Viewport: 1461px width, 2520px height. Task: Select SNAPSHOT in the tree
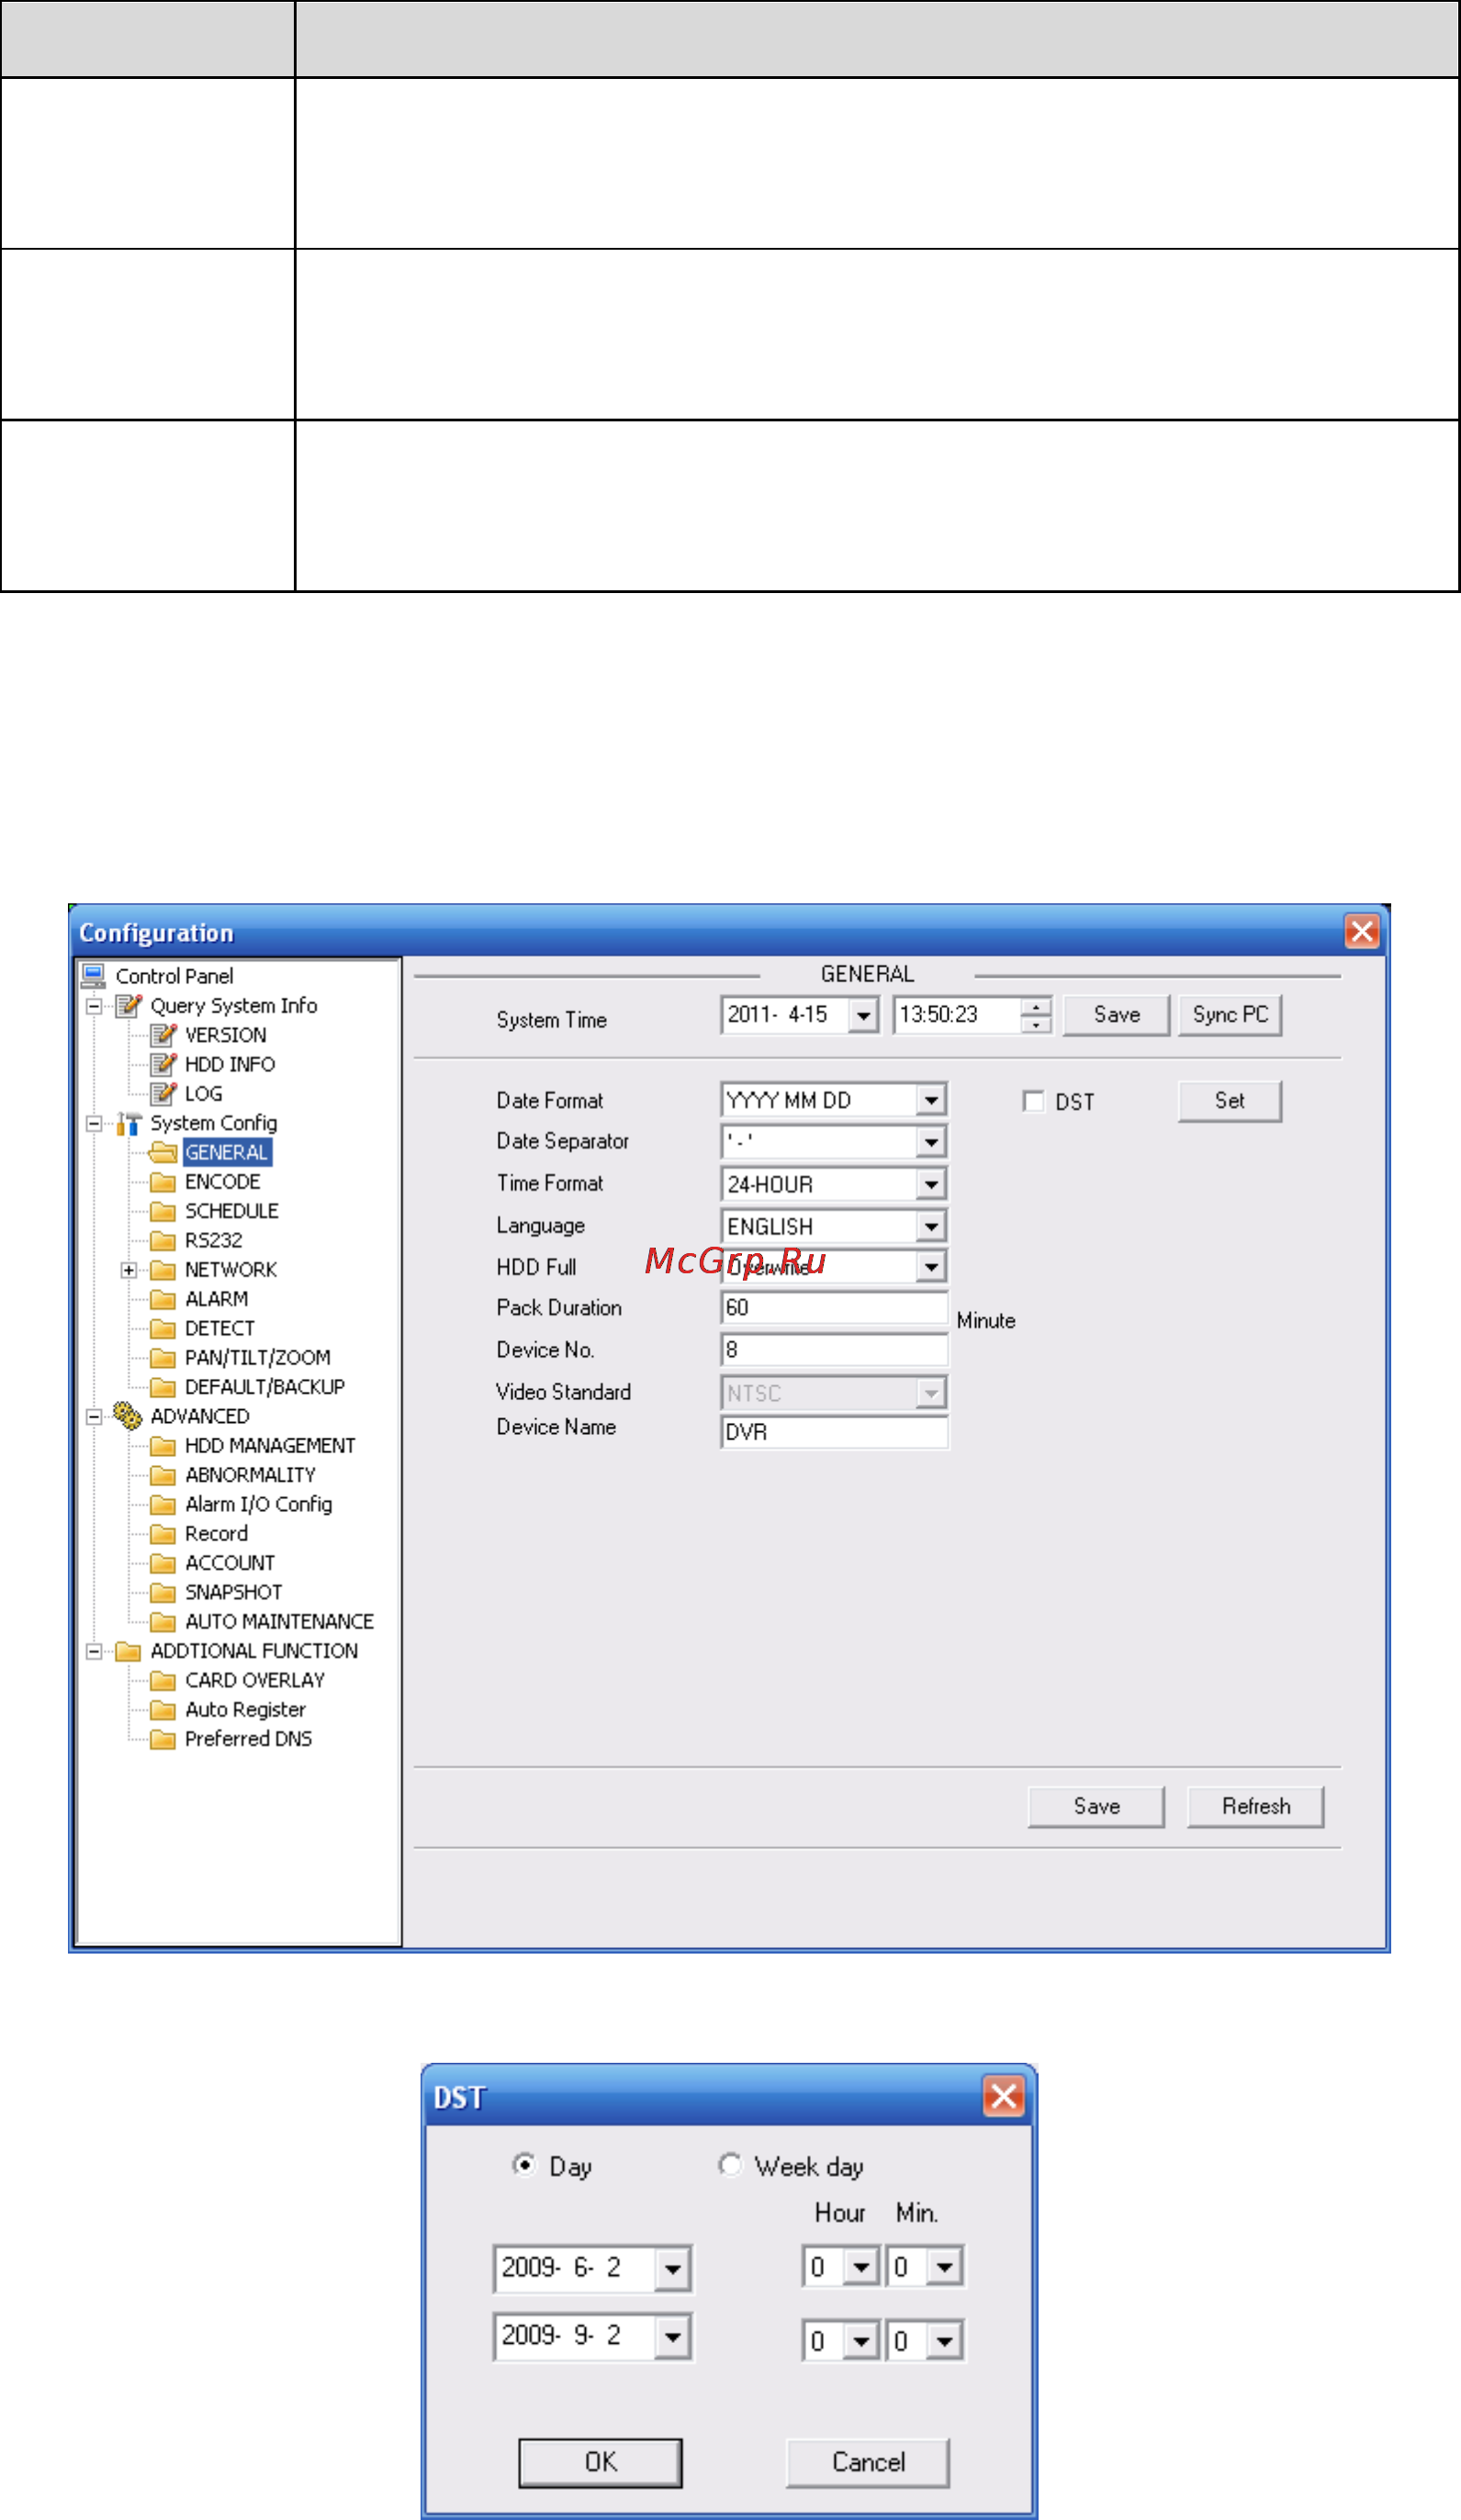pyautogui.click(x=233, y=1592)
